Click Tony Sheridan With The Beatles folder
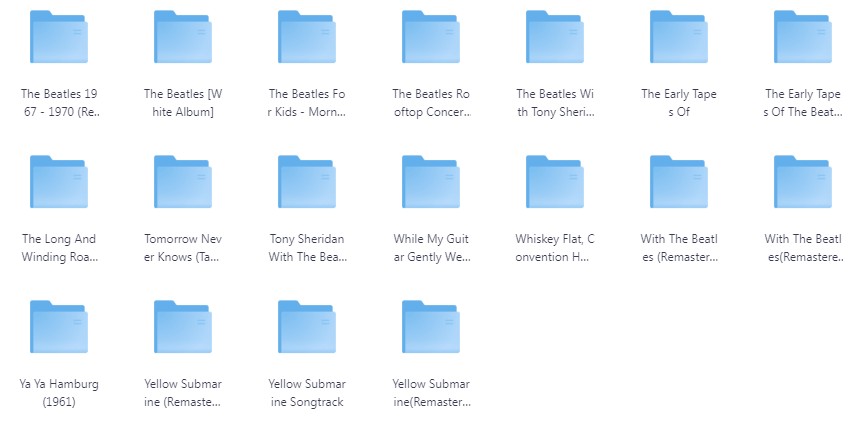Viewport: 860px width, 421px height. coord(307,181)
